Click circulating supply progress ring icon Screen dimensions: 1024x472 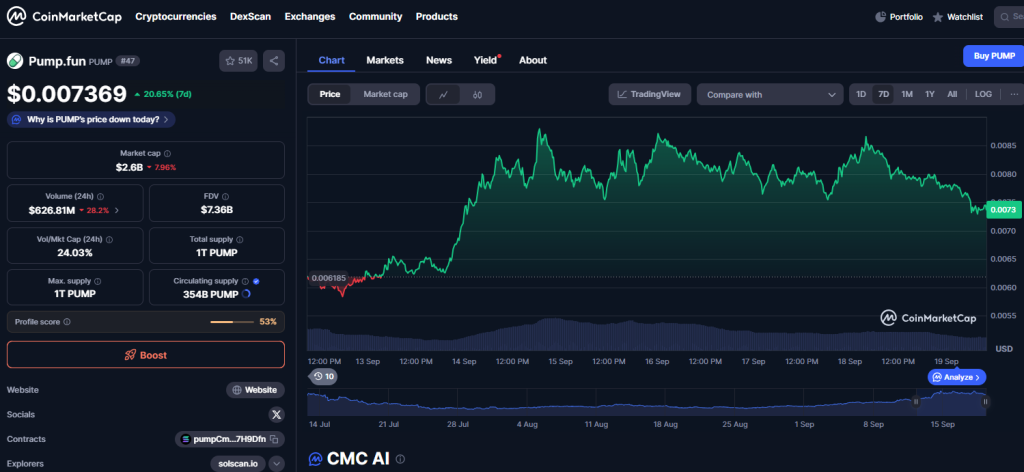(x=246, y=294)
